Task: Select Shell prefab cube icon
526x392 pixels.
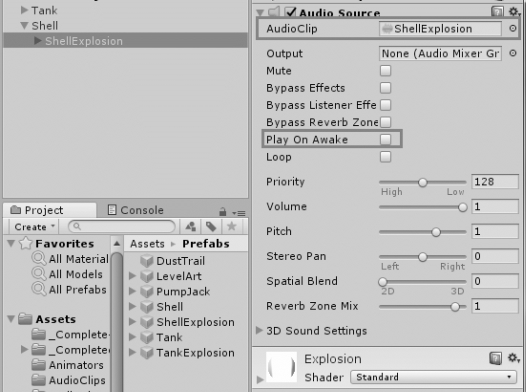Action: (147, 306)
